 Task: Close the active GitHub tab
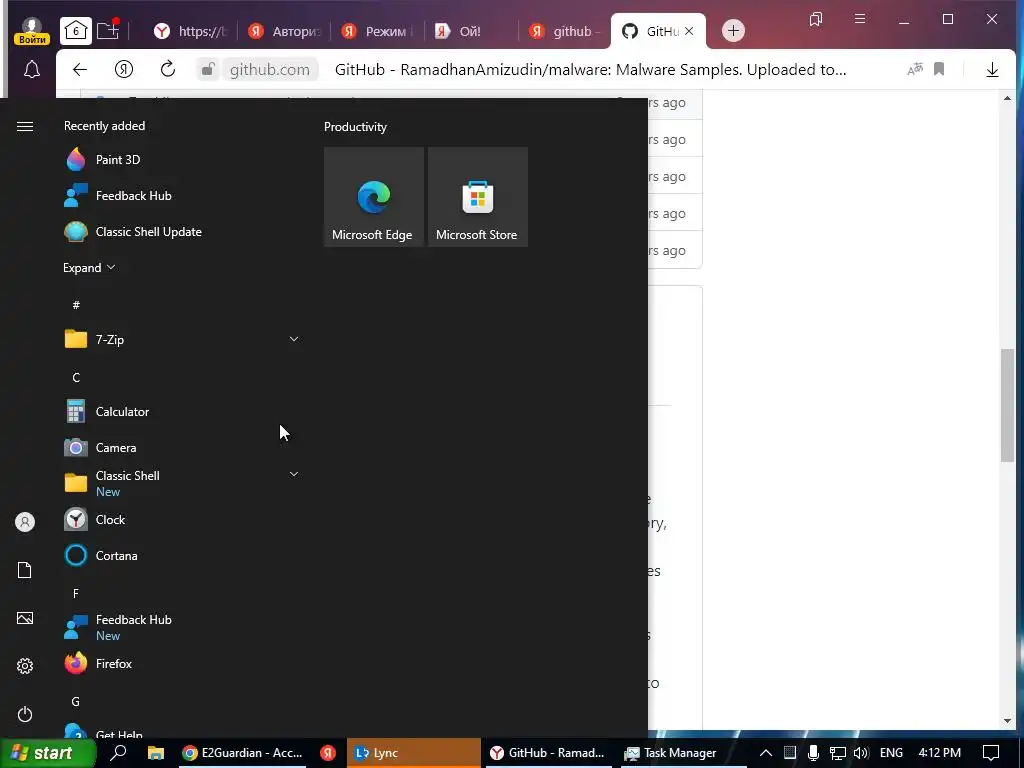click(x=689, y=31)
